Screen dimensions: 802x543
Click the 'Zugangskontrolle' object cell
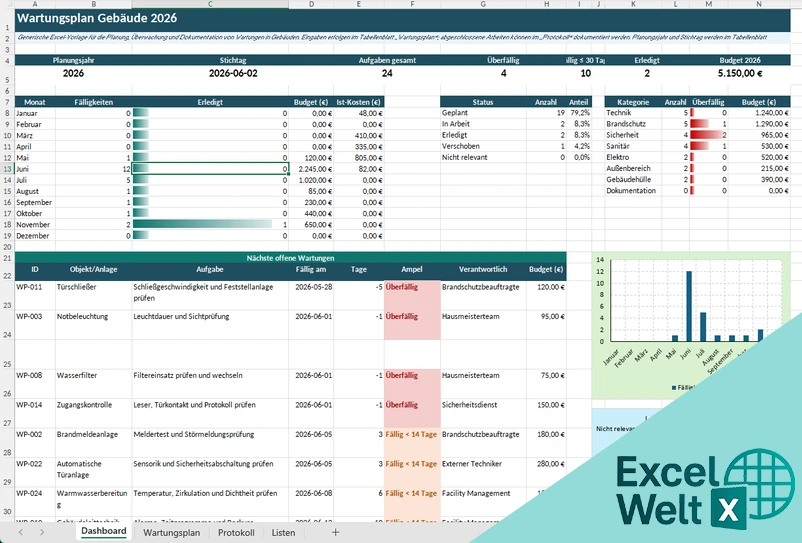[94, 413]
